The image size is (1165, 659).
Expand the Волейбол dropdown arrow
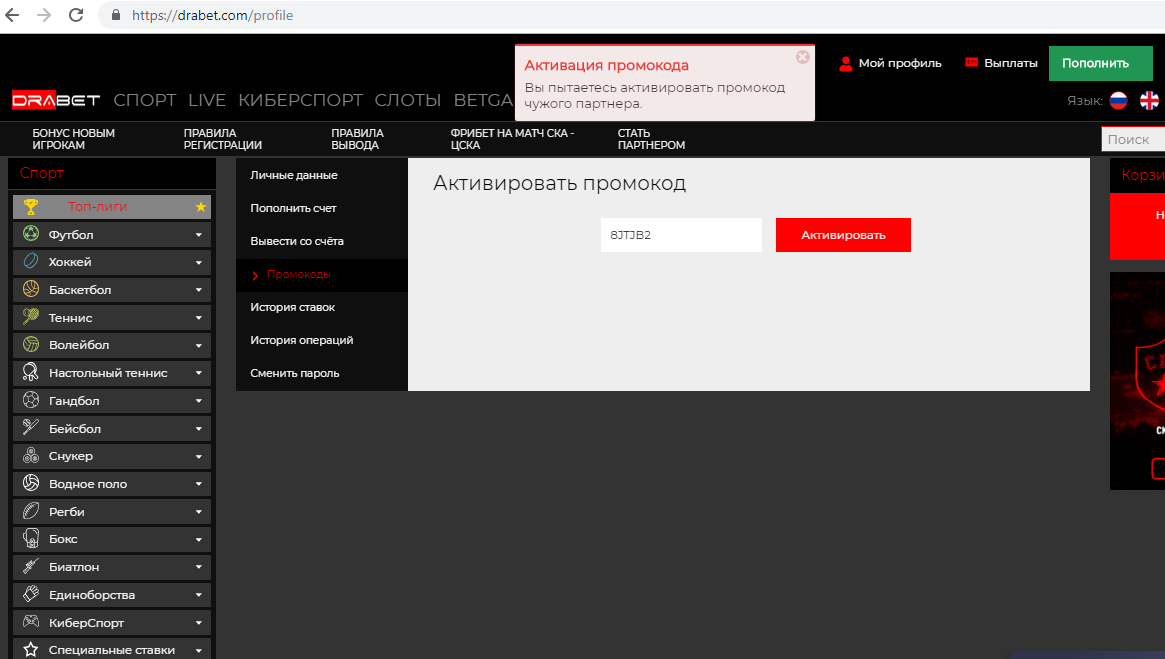coord(198,345)
